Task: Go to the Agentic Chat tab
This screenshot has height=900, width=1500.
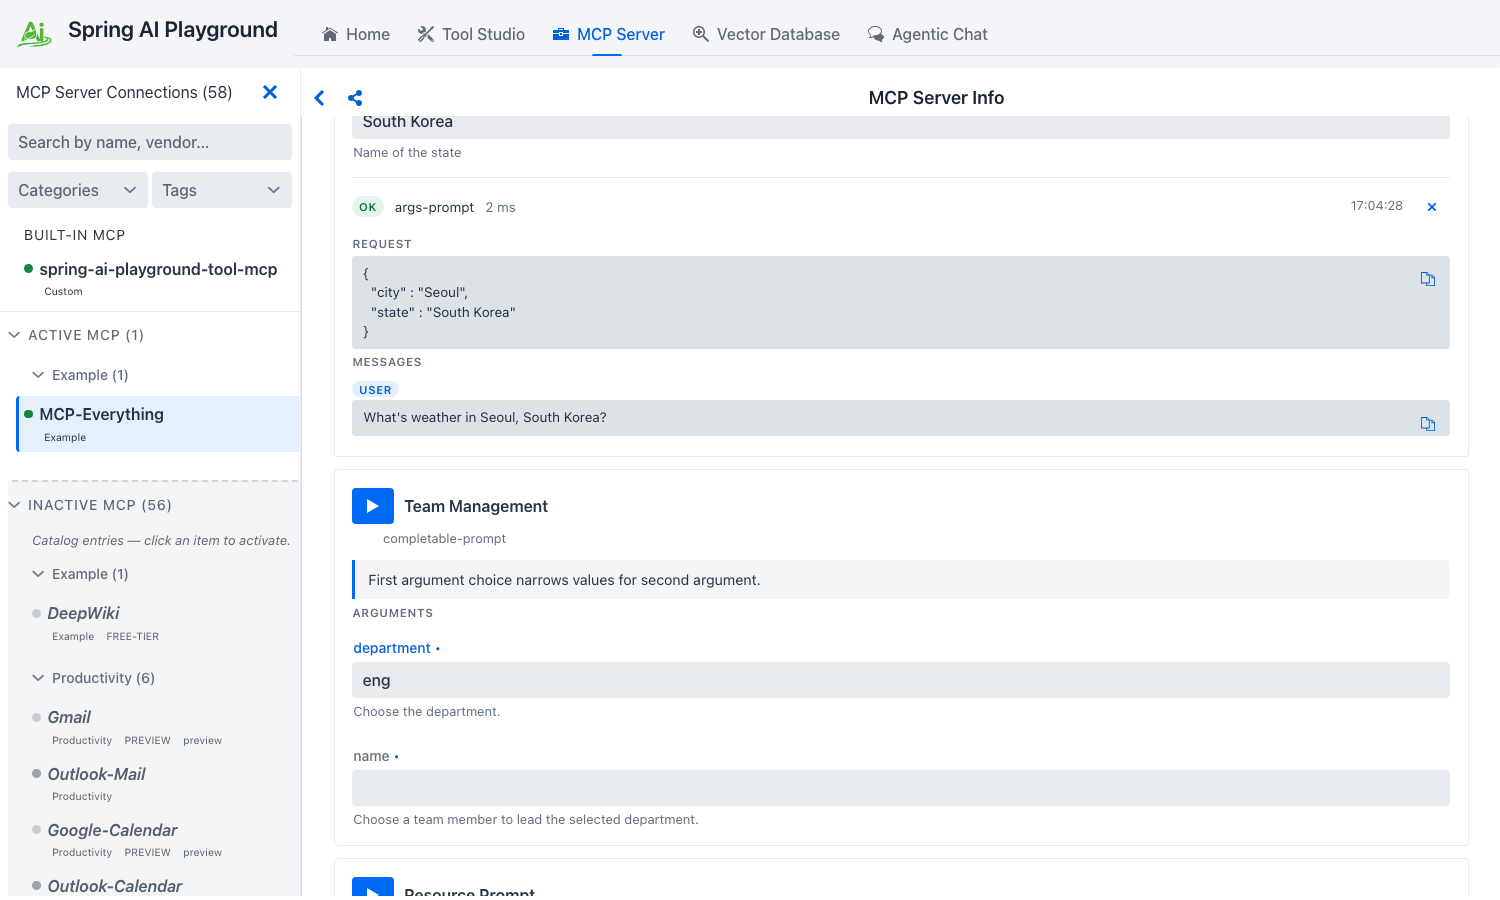Action: (928, 34)
